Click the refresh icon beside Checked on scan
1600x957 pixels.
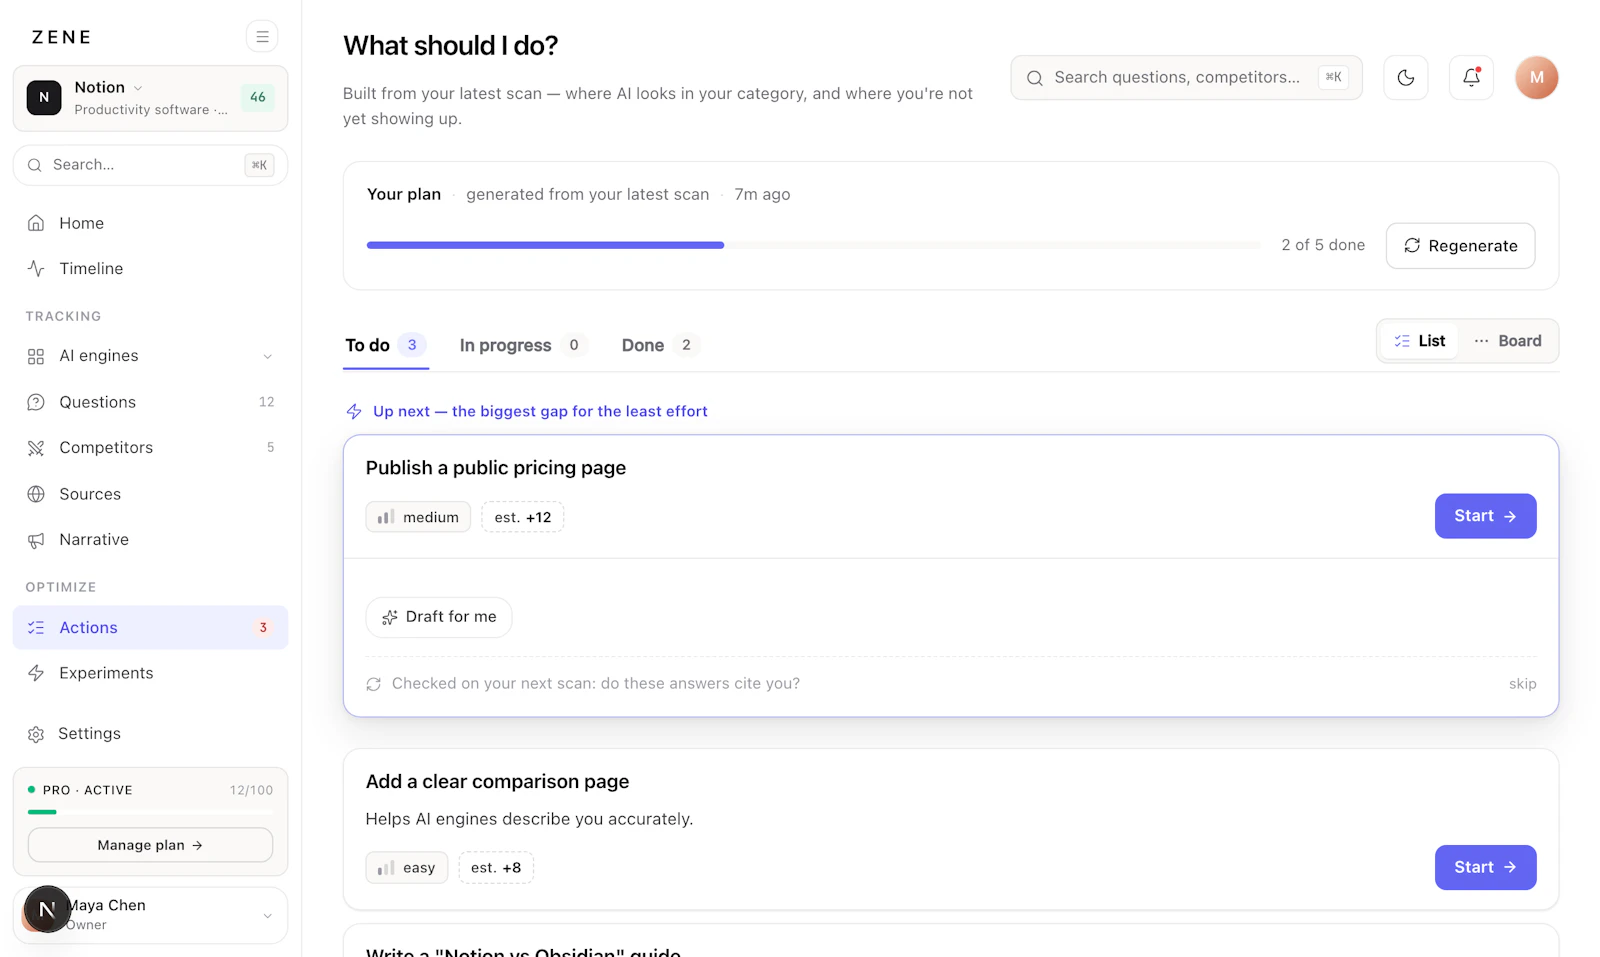pyautogui.click(x=374, y=684)
